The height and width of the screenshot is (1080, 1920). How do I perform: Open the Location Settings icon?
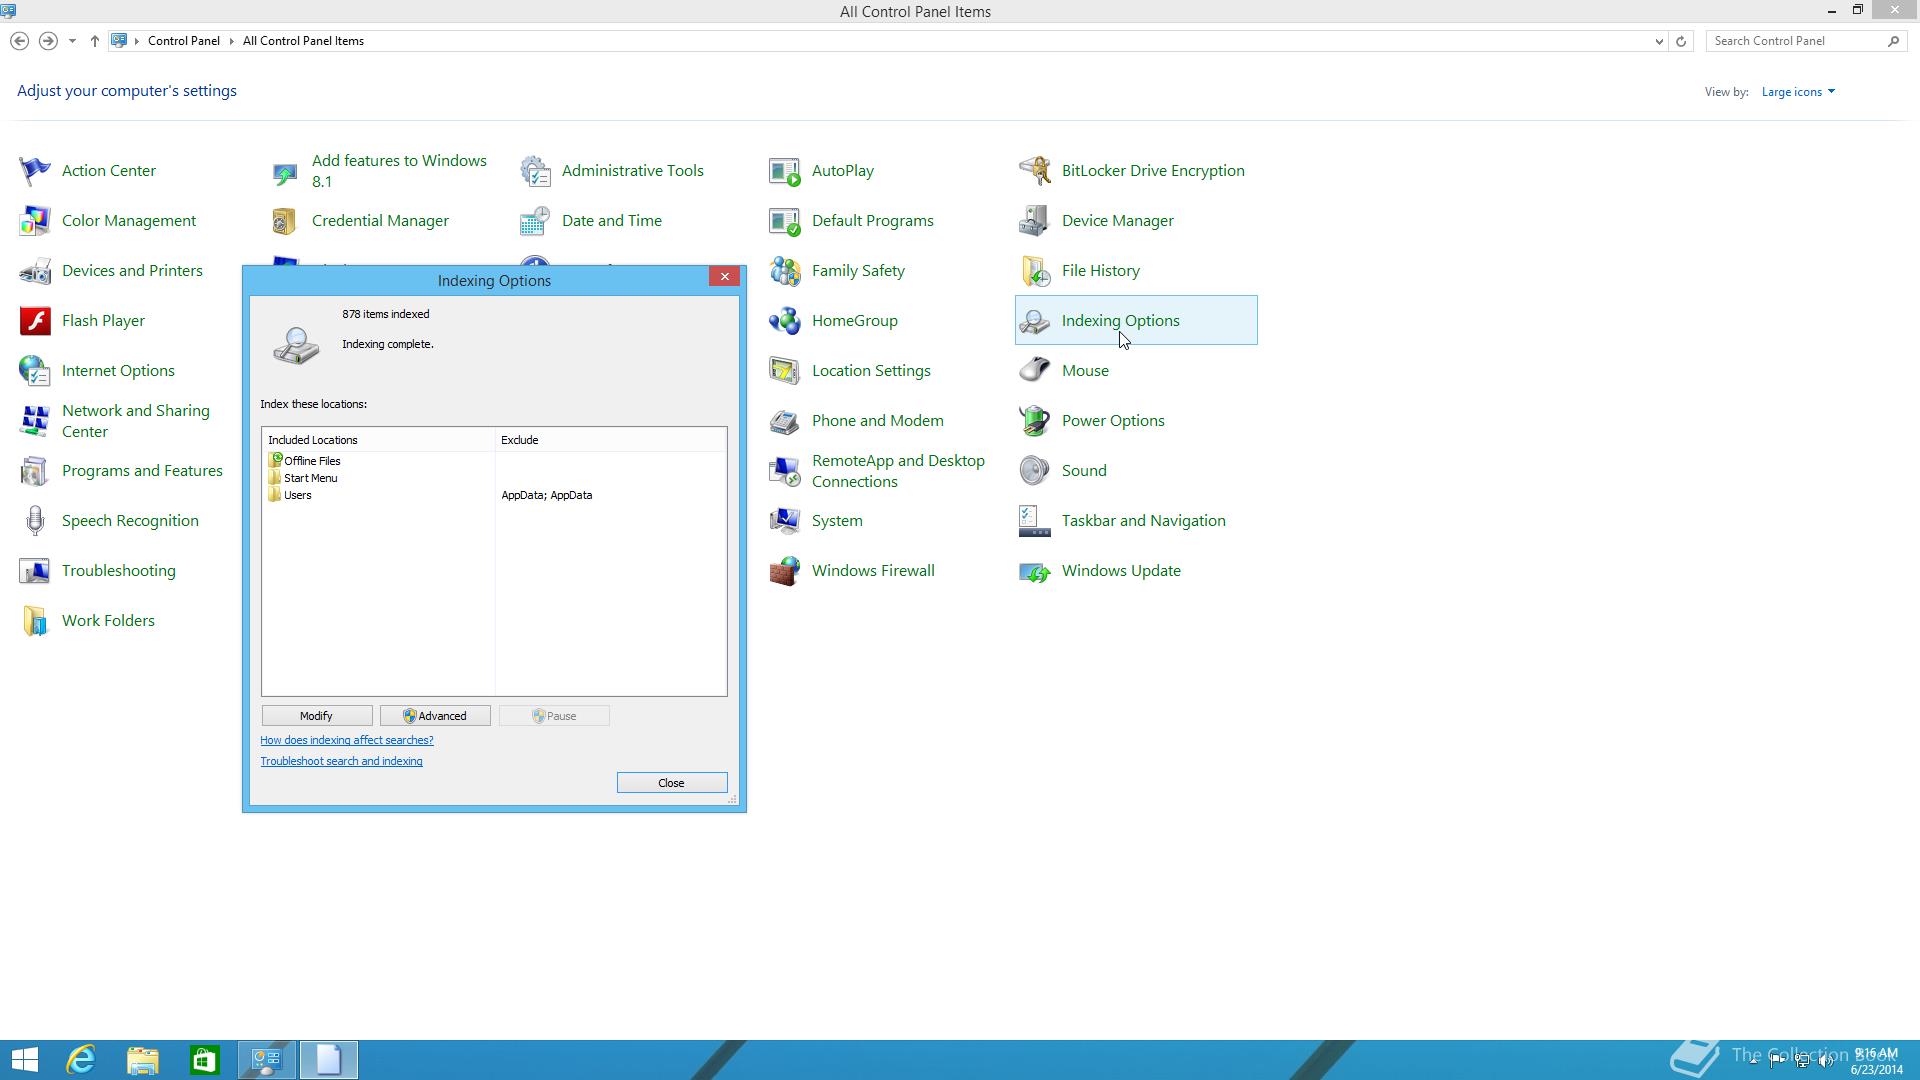785,371
